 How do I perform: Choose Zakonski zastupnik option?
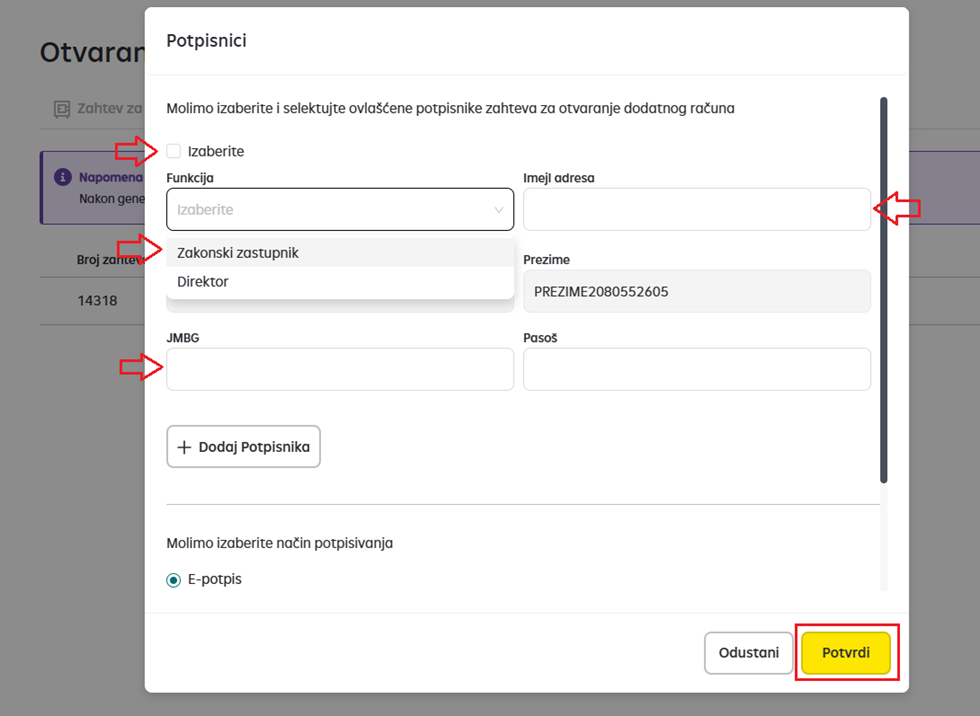(x=340, y=252)
